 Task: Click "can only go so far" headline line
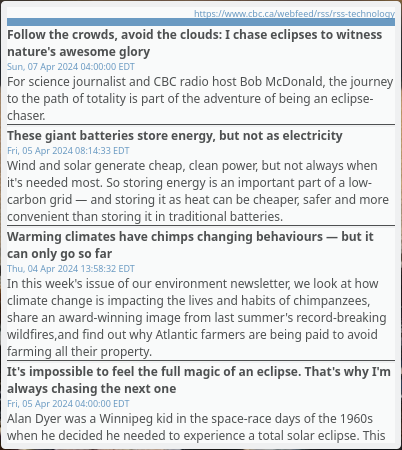tap(59, 254)
